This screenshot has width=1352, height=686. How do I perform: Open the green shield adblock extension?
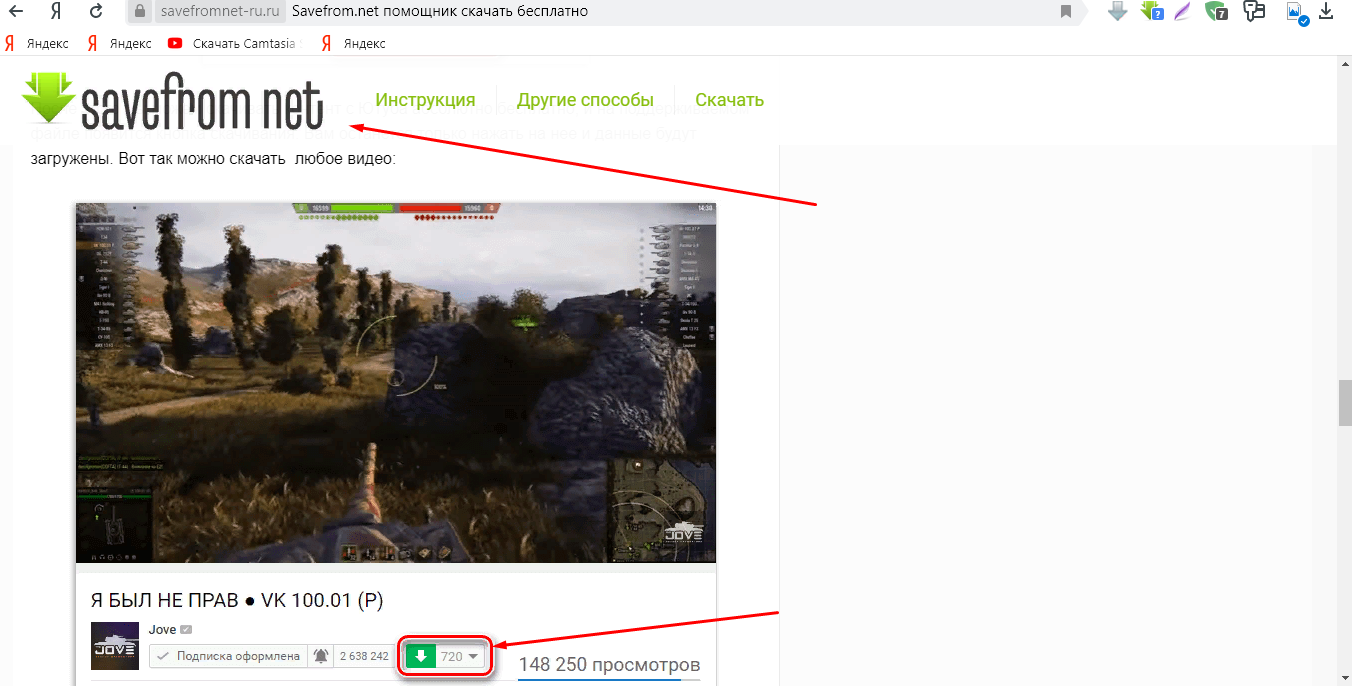pos(1216,12)
